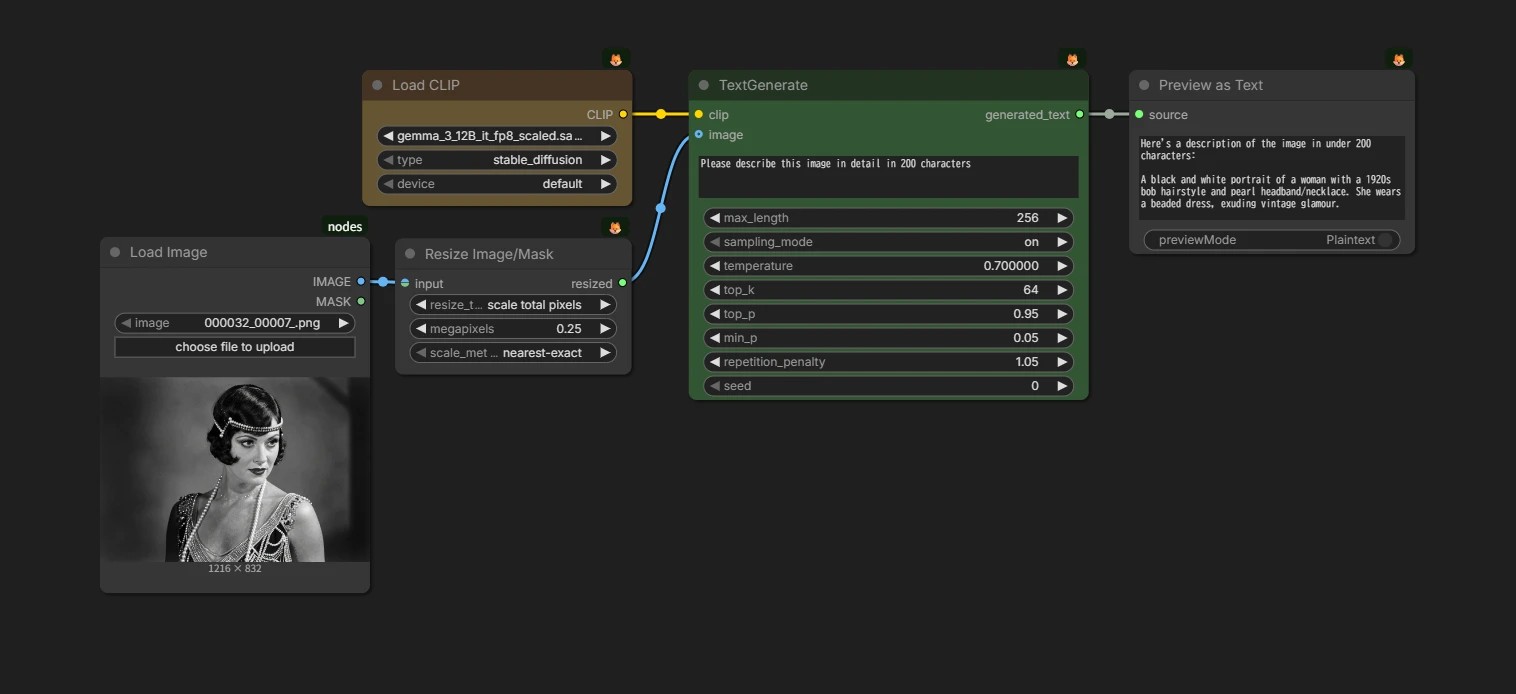Click the clip input port on TextGenerate
The image size is (1516, 694).
(698, 115)
